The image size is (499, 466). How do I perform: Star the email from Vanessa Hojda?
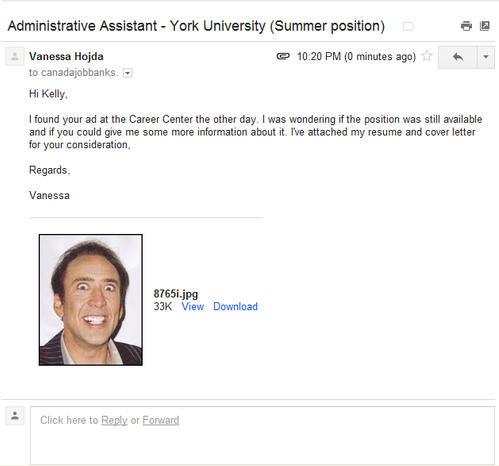click(x=427, y=56)
